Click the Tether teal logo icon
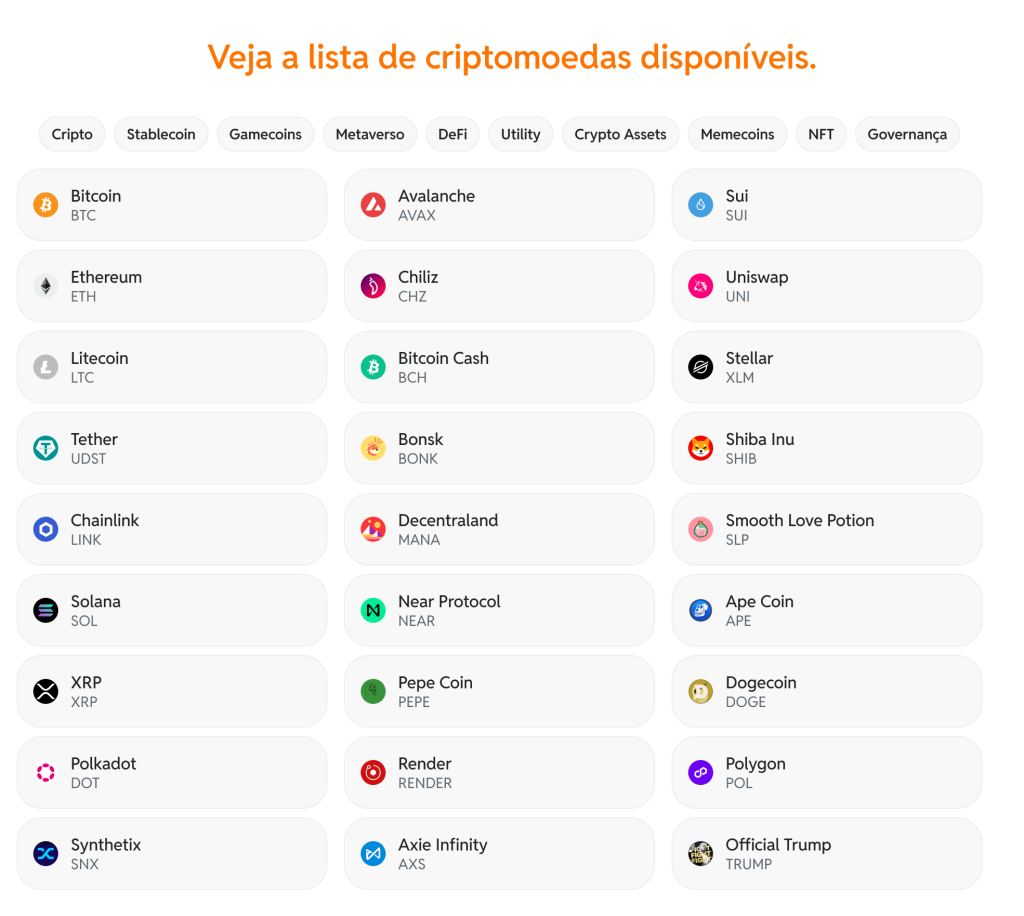 click(44, 448)
